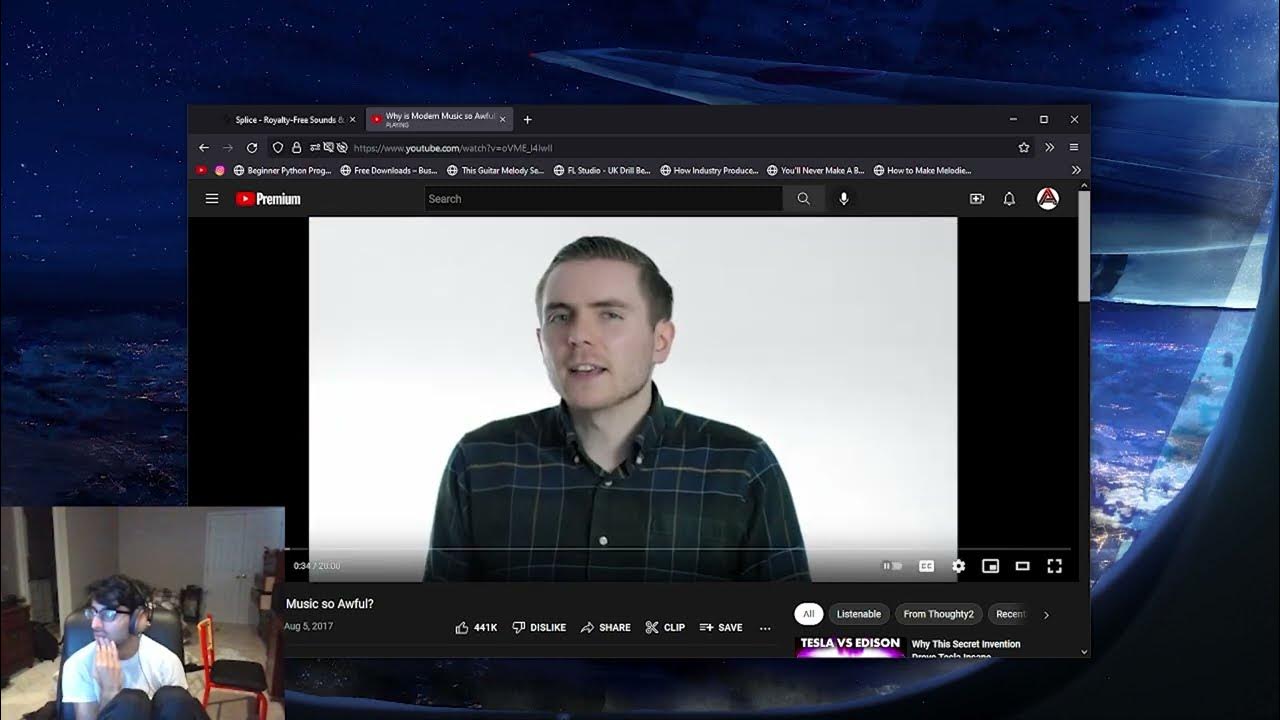Screen dimensions: 1280x720
Task: Go forward with browser forward arrow
Action: 228,147
